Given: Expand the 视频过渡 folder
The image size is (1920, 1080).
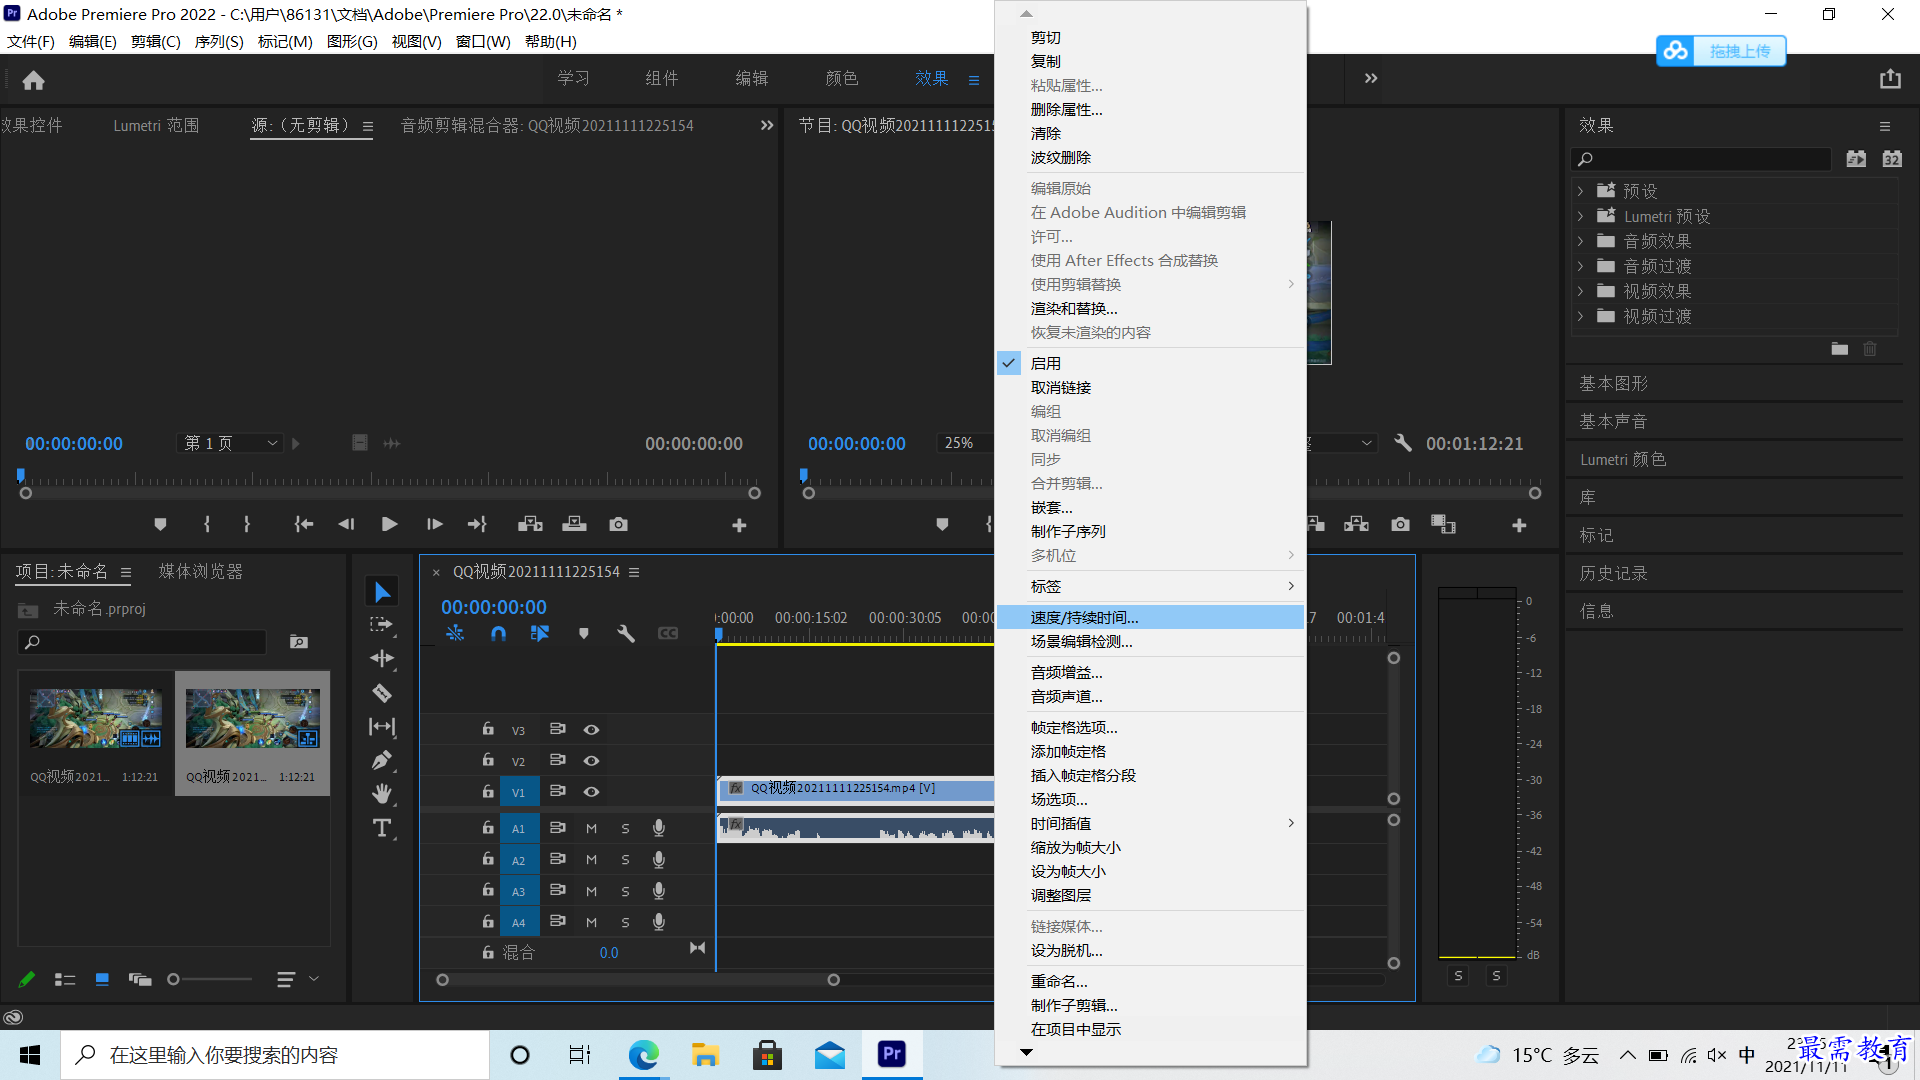Looking at the screenshot, I should [1580, 316].
